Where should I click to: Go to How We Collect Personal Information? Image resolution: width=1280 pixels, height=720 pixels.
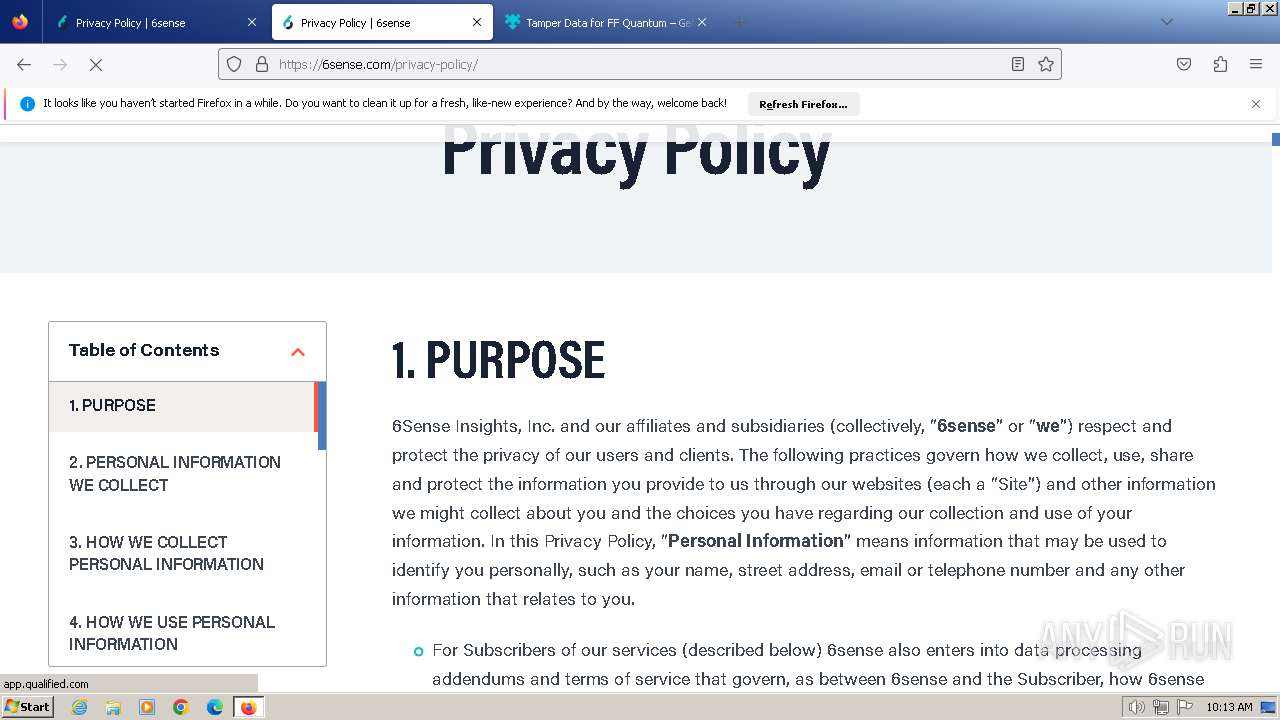pos(166,553)
